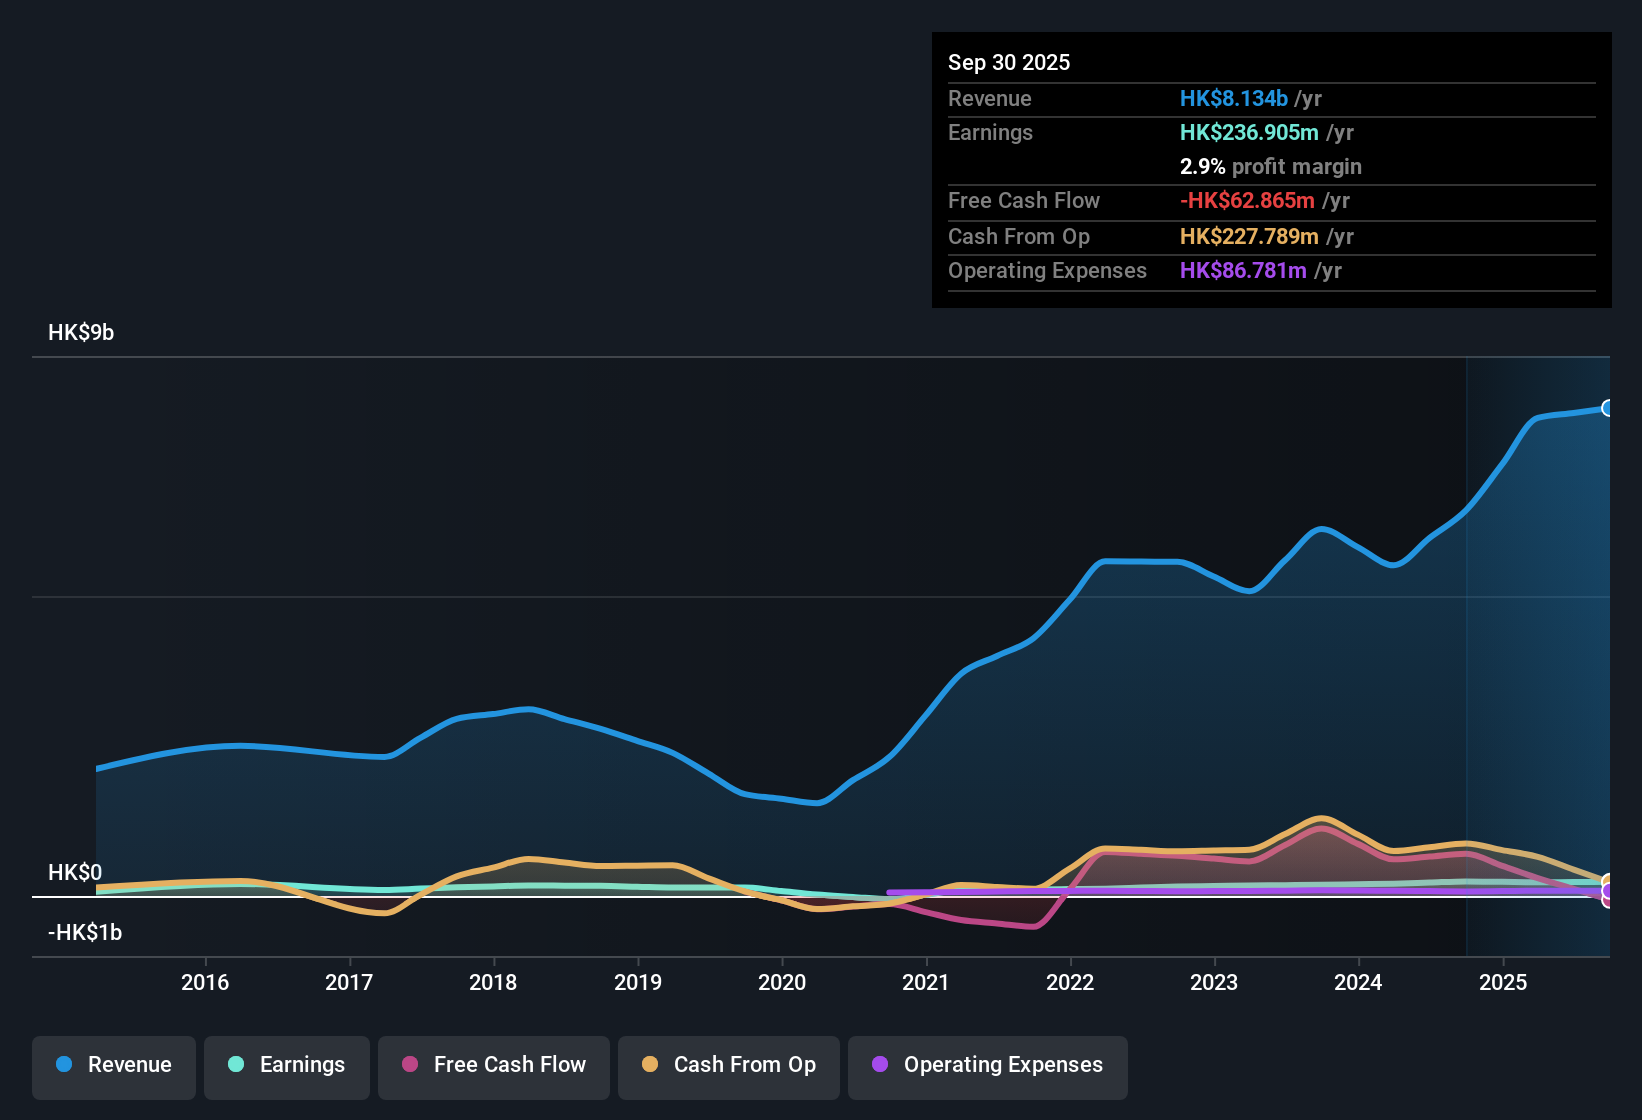Click the pink Free Cash Flow legend dot

(x=408, y=1065)
